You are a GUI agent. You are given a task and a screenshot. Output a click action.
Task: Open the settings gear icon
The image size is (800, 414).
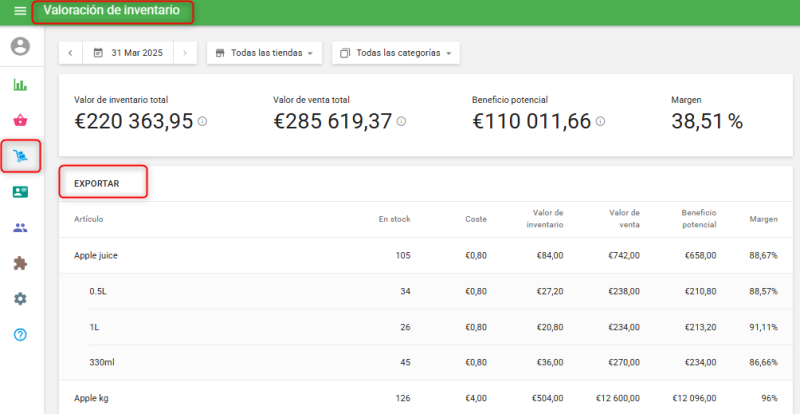pos(20,299)
